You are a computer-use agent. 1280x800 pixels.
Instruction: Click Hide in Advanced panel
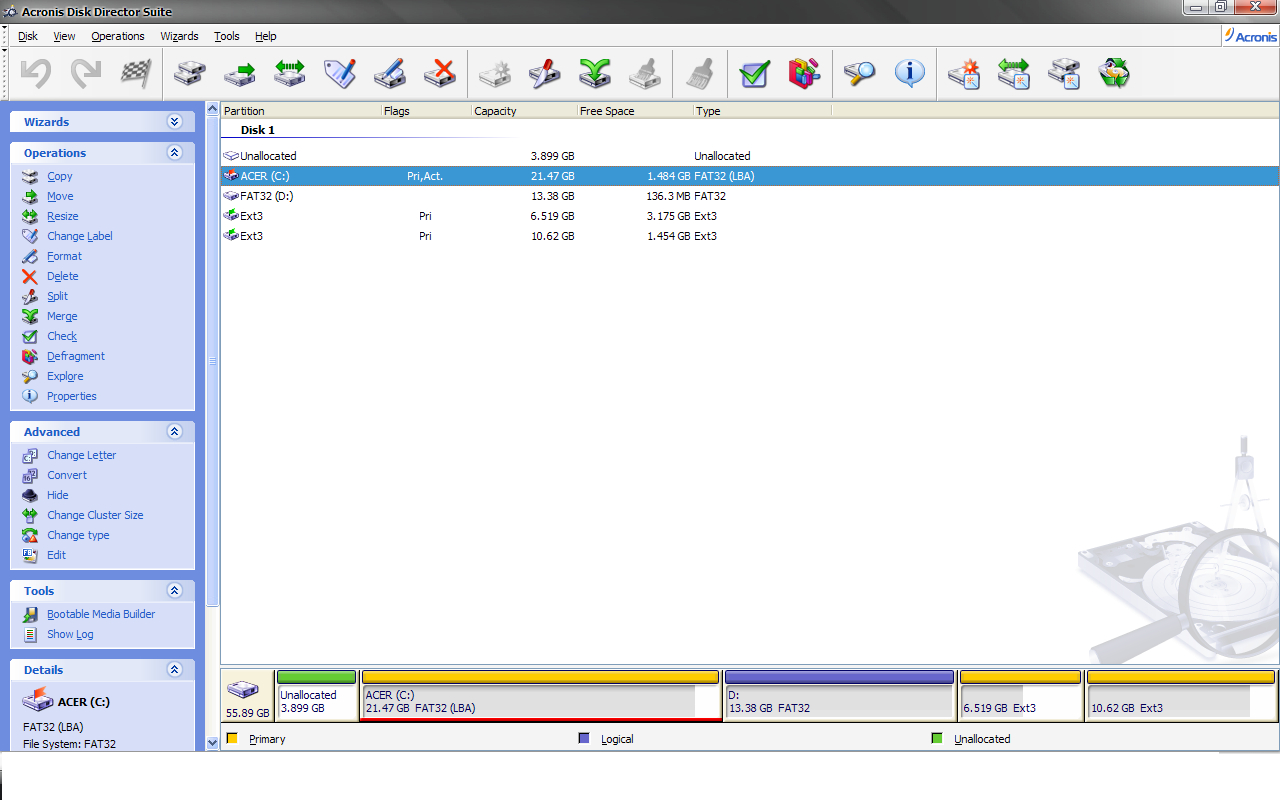[x=58, y=495]
